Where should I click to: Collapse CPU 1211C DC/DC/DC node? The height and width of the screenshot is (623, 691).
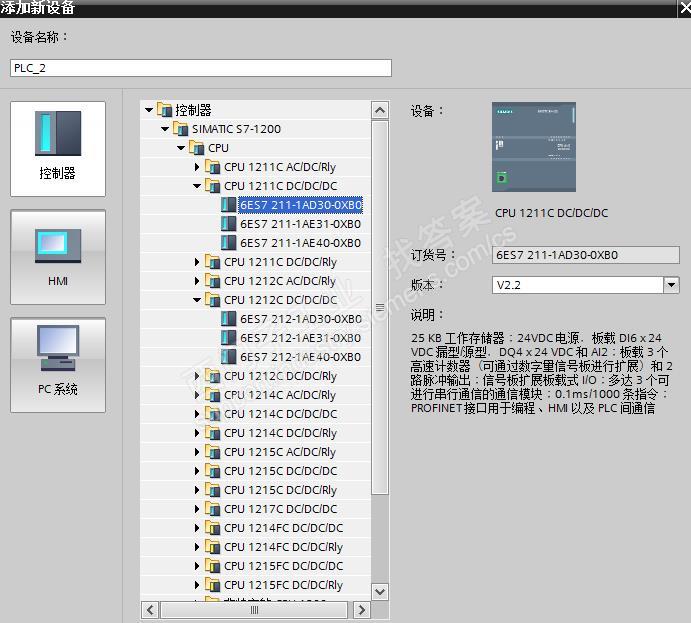click(x=197, y=186)
